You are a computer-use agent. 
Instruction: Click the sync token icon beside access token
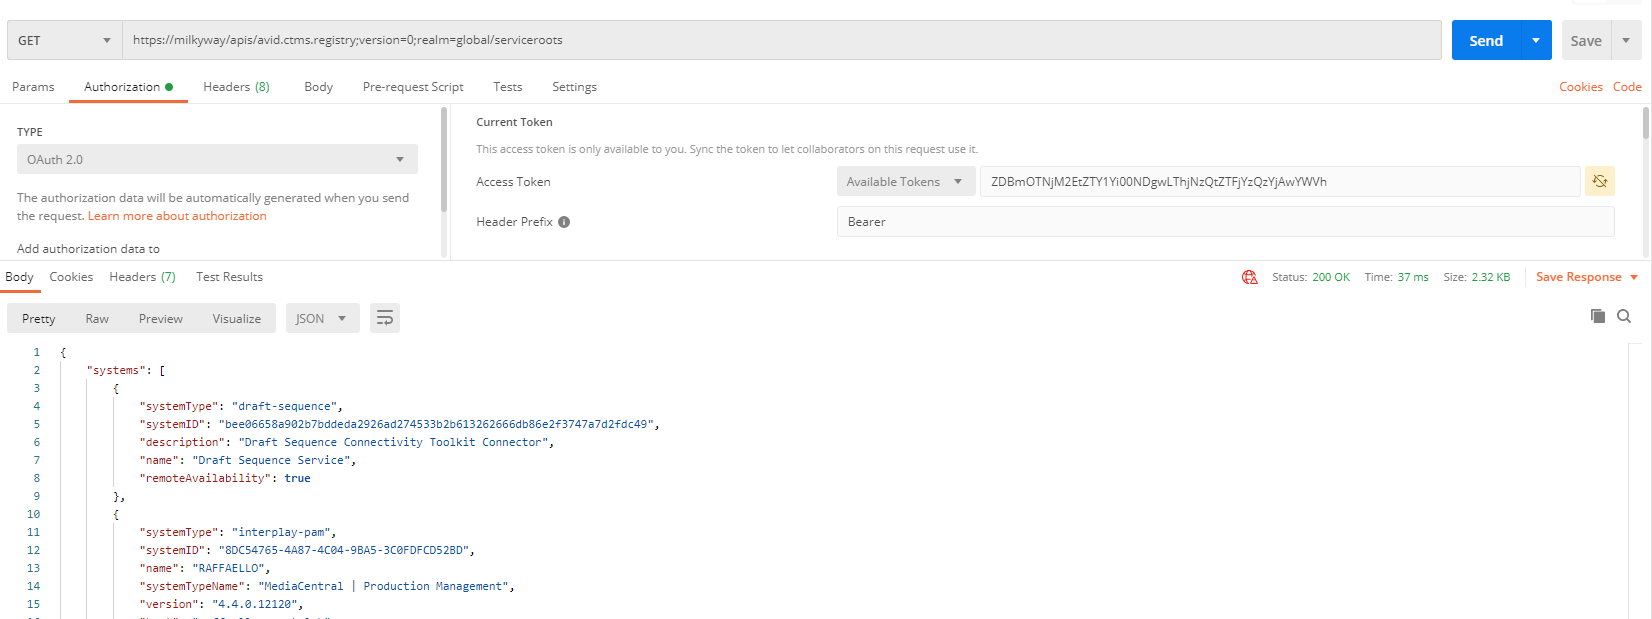pyautogui.click(x=1599, y=181)
